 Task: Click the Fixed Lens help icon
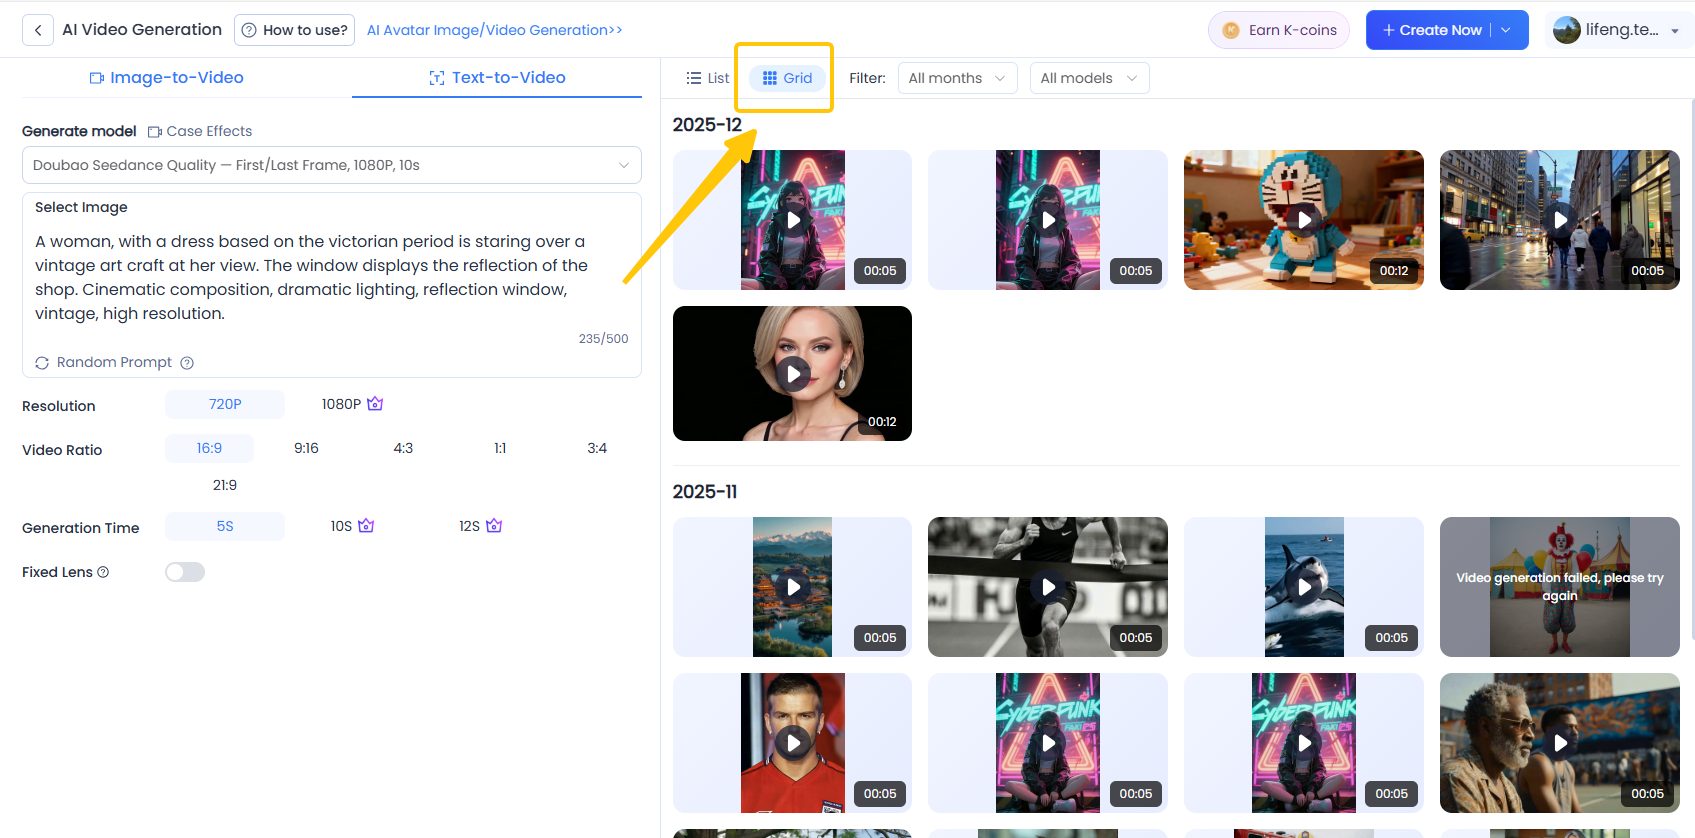pyautogui.click(x=103, y=572)
